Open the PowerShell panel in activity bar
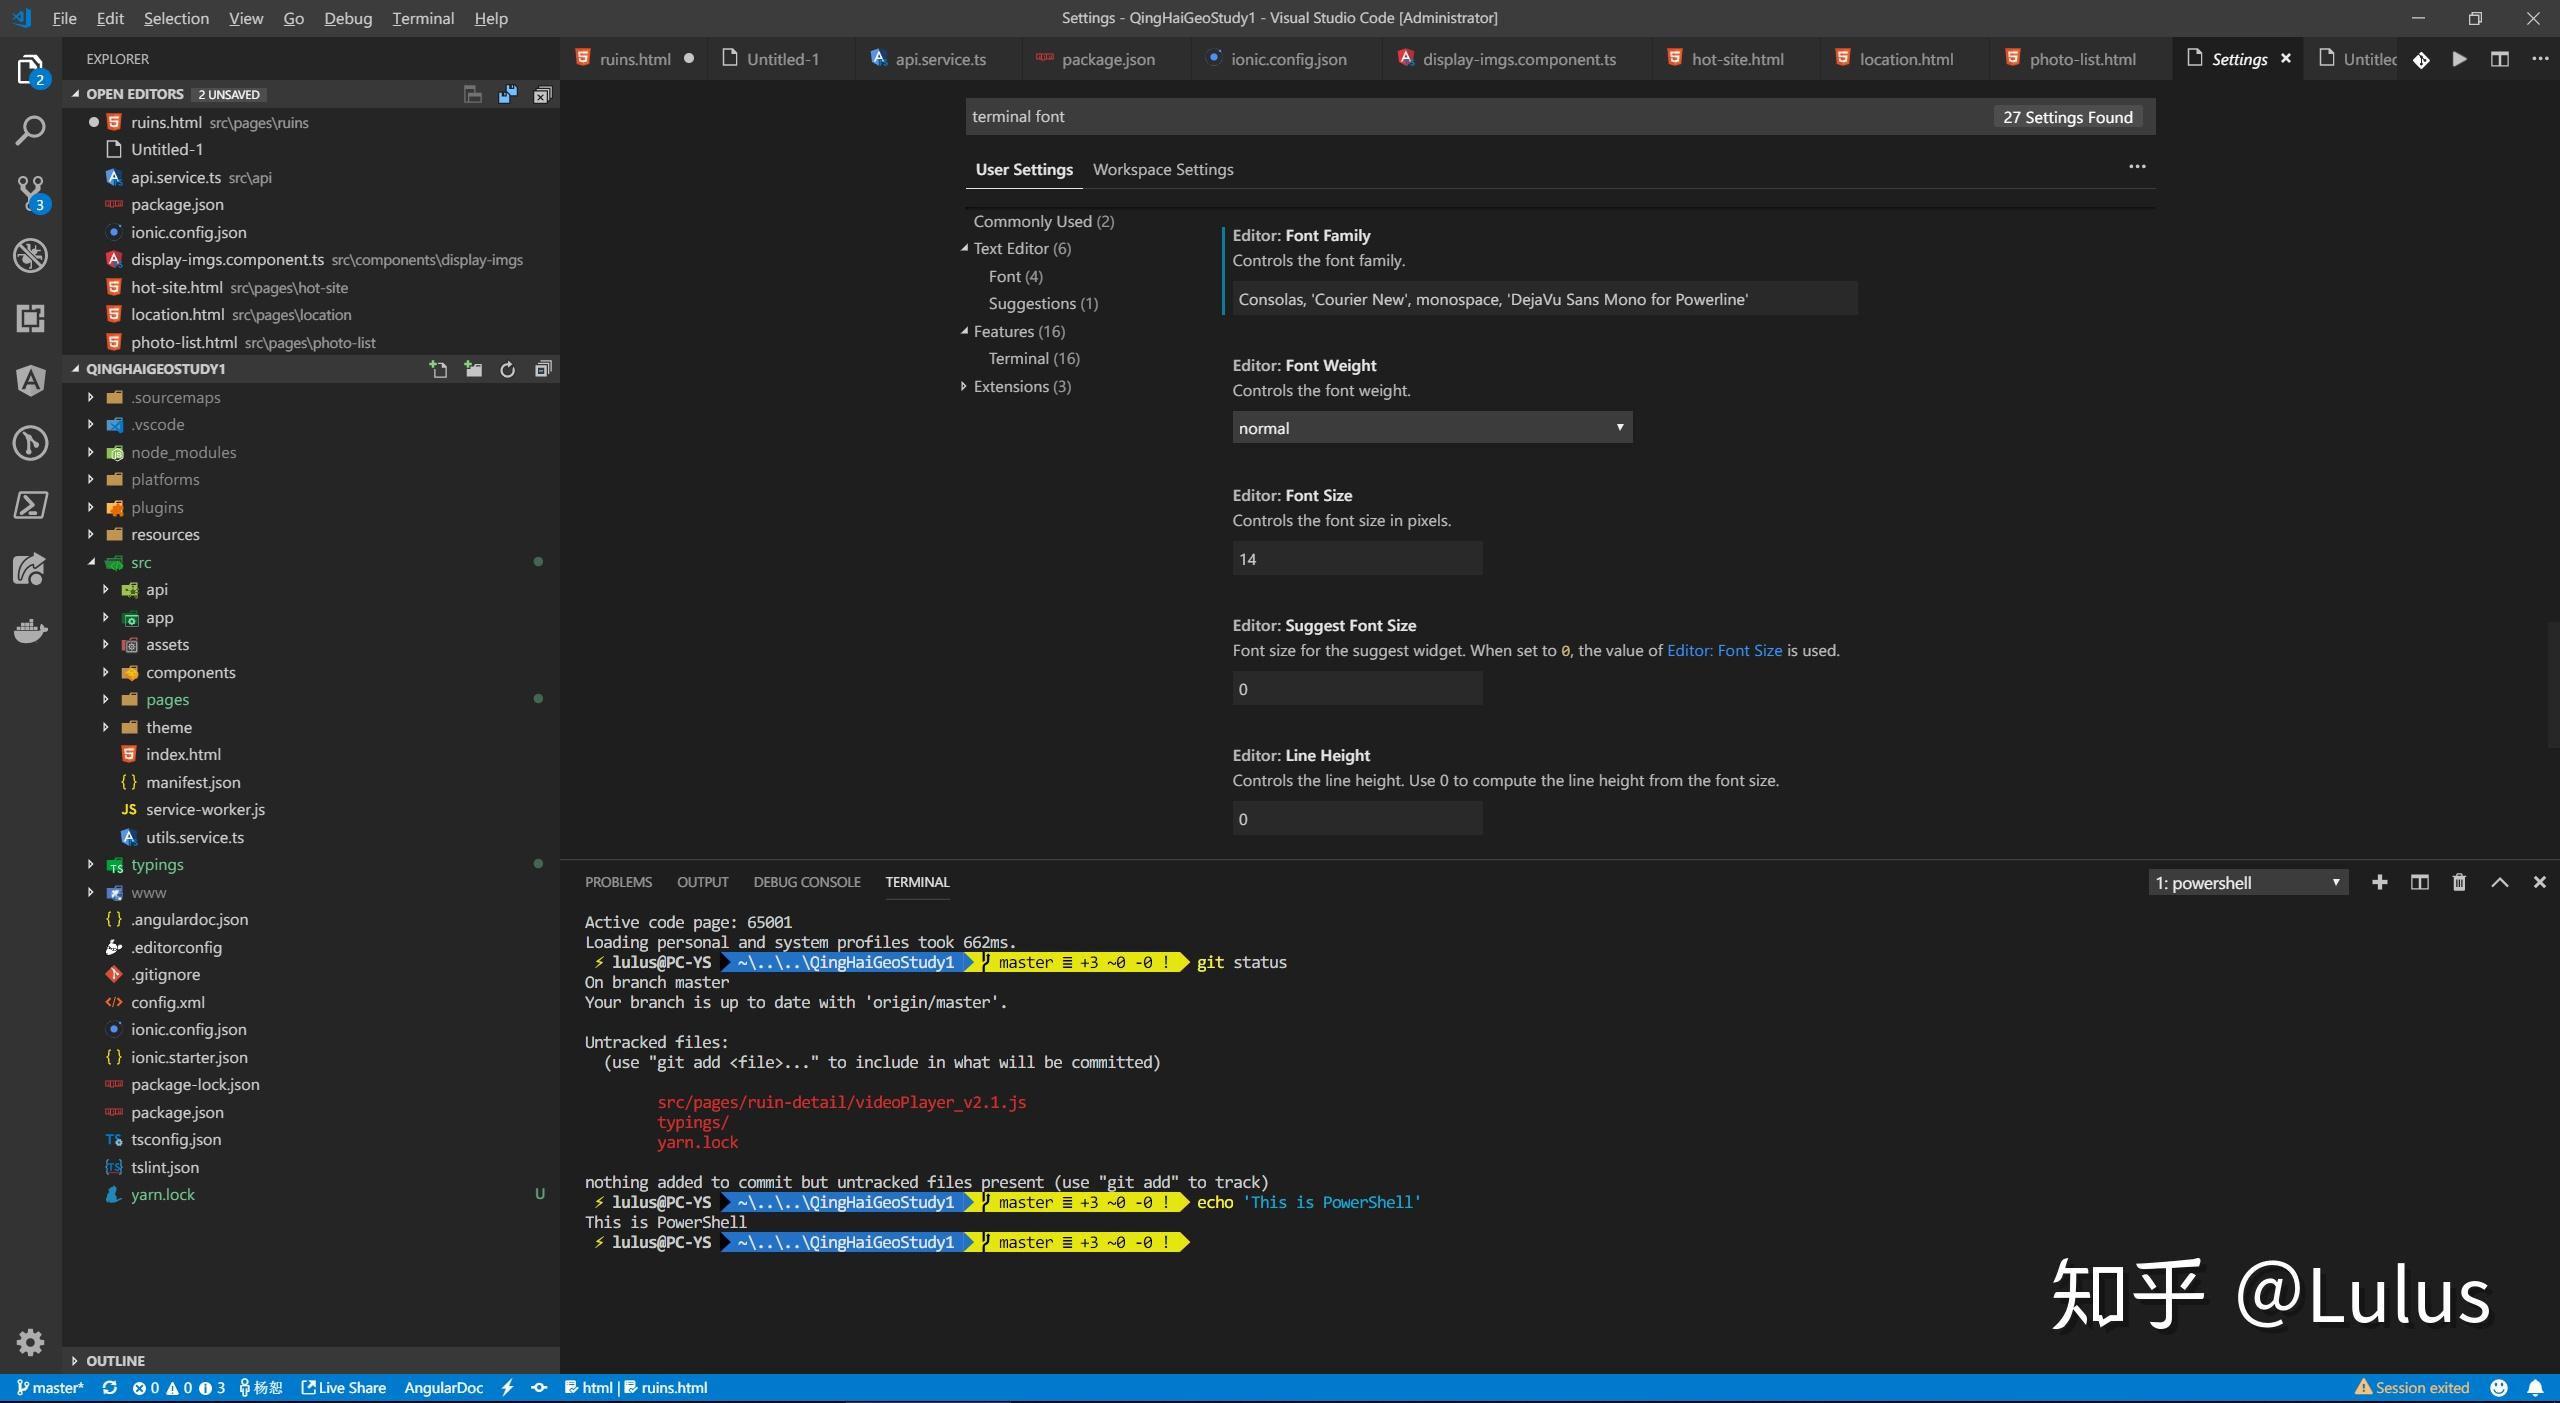 pos(30,505)
